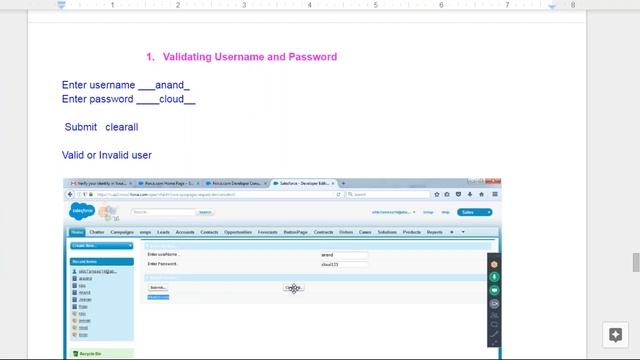Viewport: 640px width, 360px height.
Task: Click the home icon in embedded browser toolbar
Action: pyautogui.click(x=482, y=195)
